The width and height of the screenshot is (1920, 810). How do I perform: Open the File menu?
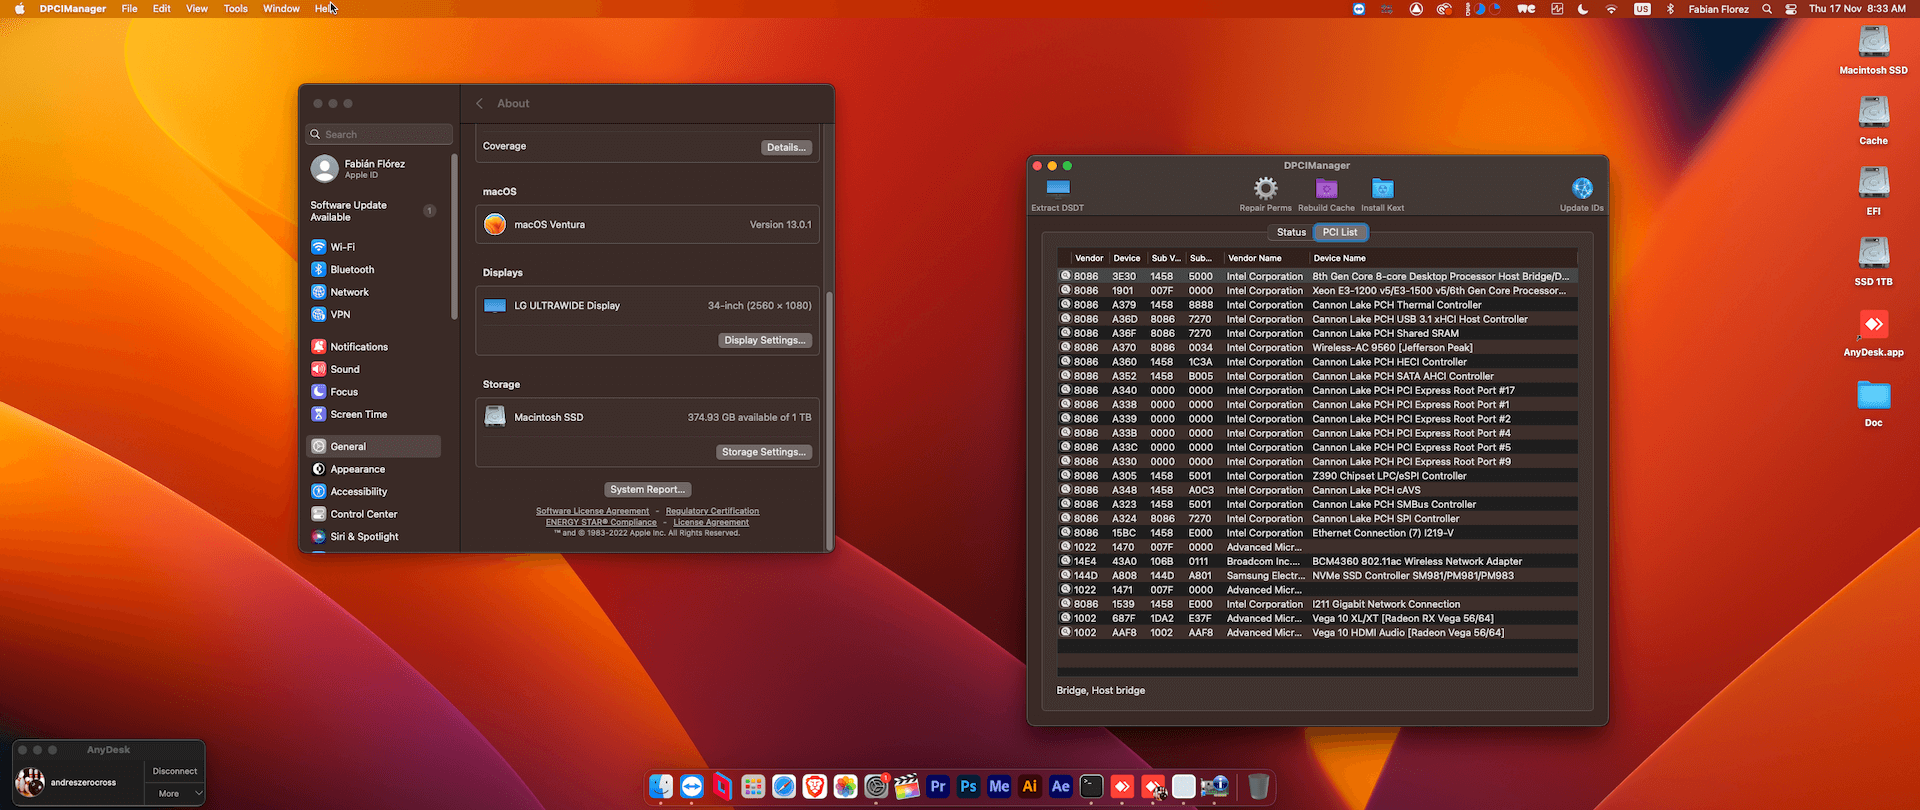click(x=130, y=9)
